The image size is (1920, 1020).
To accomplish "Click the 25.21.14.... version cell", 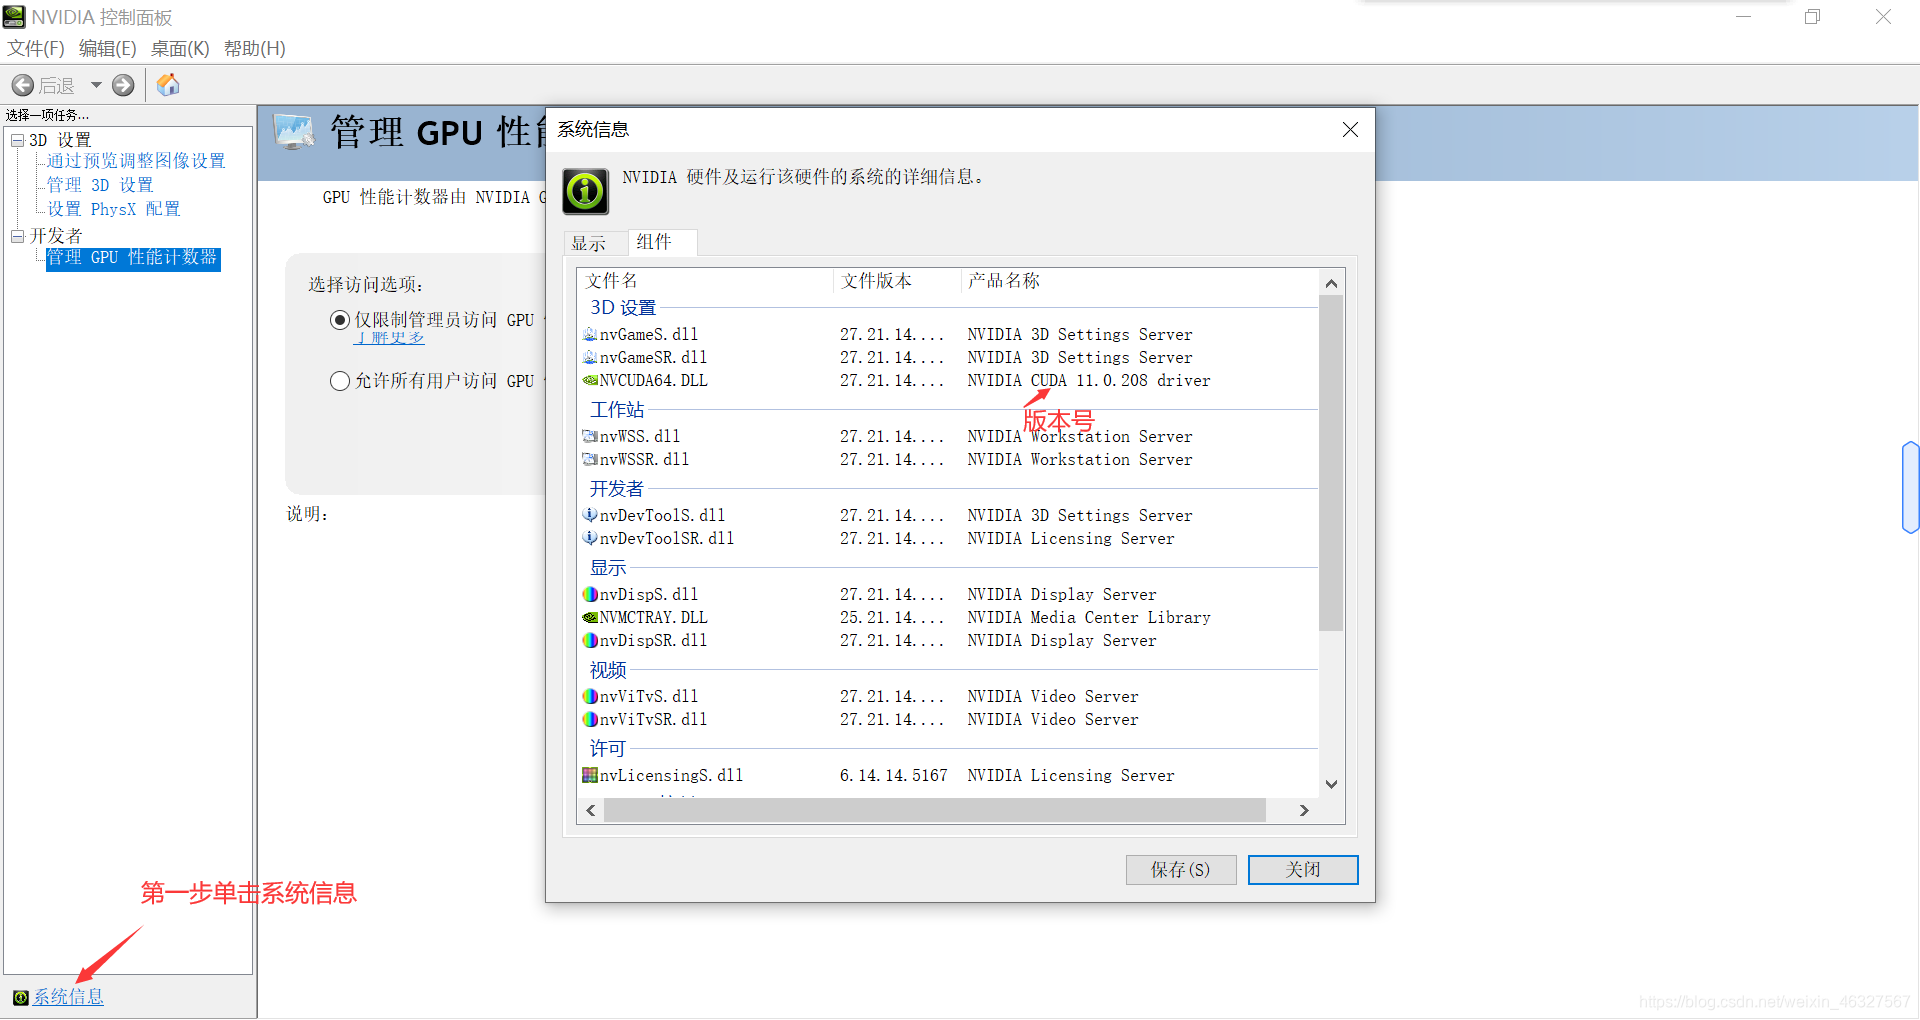I will click(x=892, y=618).
